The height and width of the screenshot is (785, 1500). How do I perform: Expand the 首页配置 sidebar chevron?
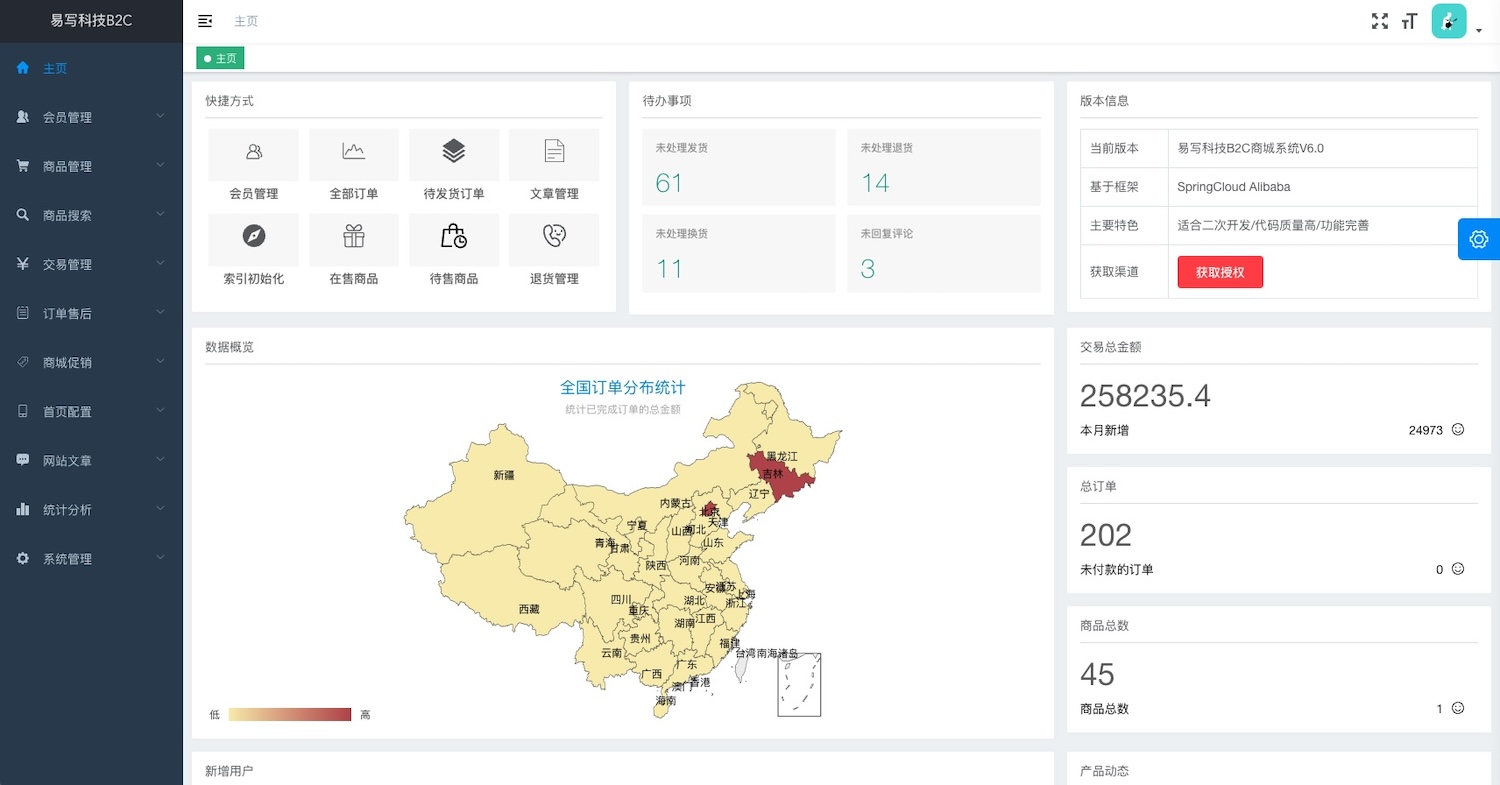(x=161, y=411)
